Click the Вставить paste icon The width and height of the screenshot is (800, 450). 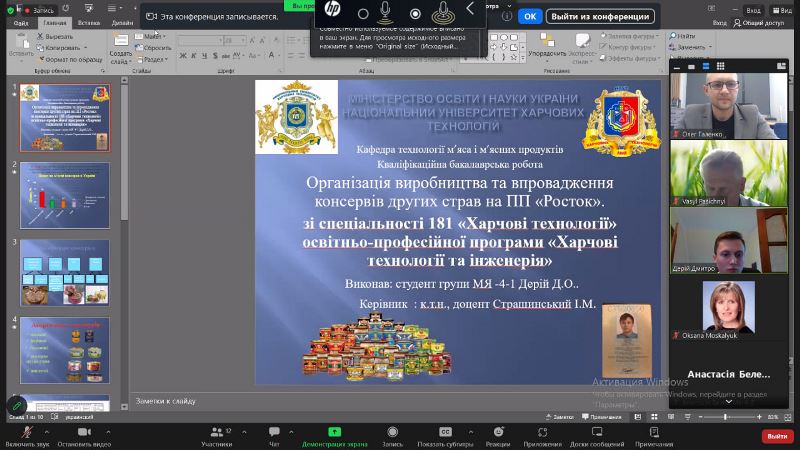(x=21, y=43)
